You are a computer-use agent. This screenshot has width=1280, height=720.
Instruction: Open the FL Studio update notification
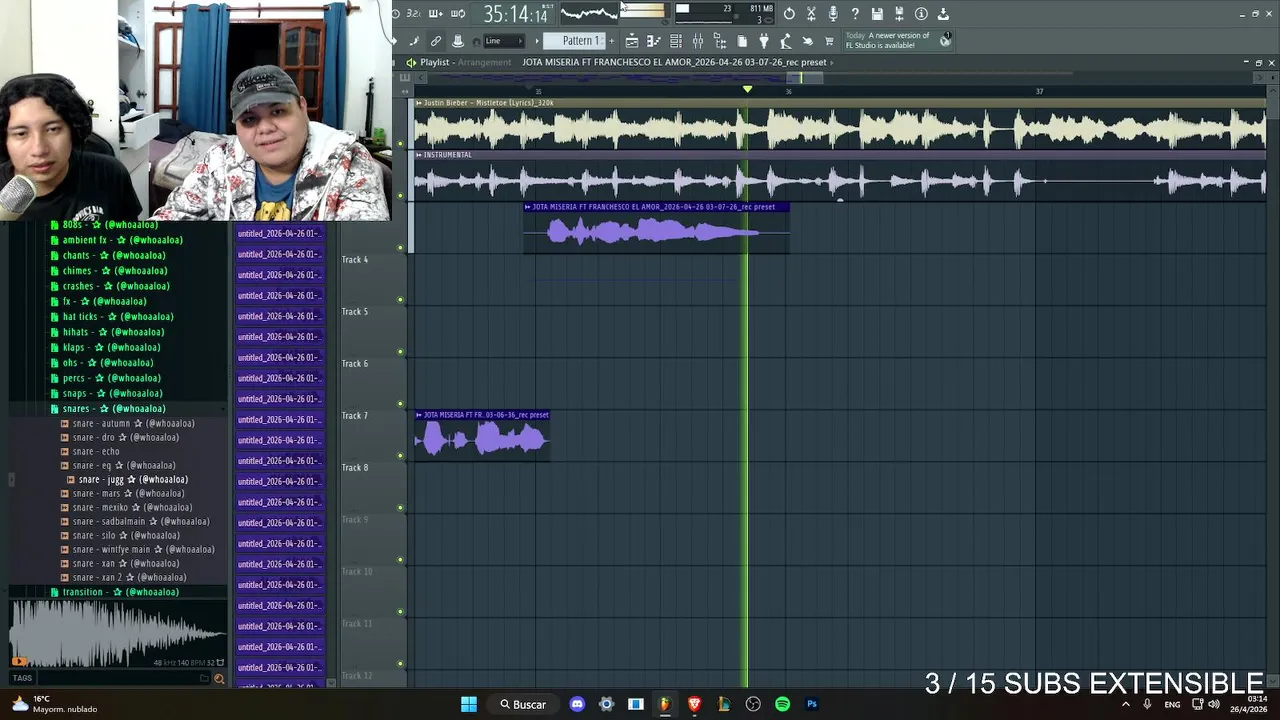pos(896,40)
